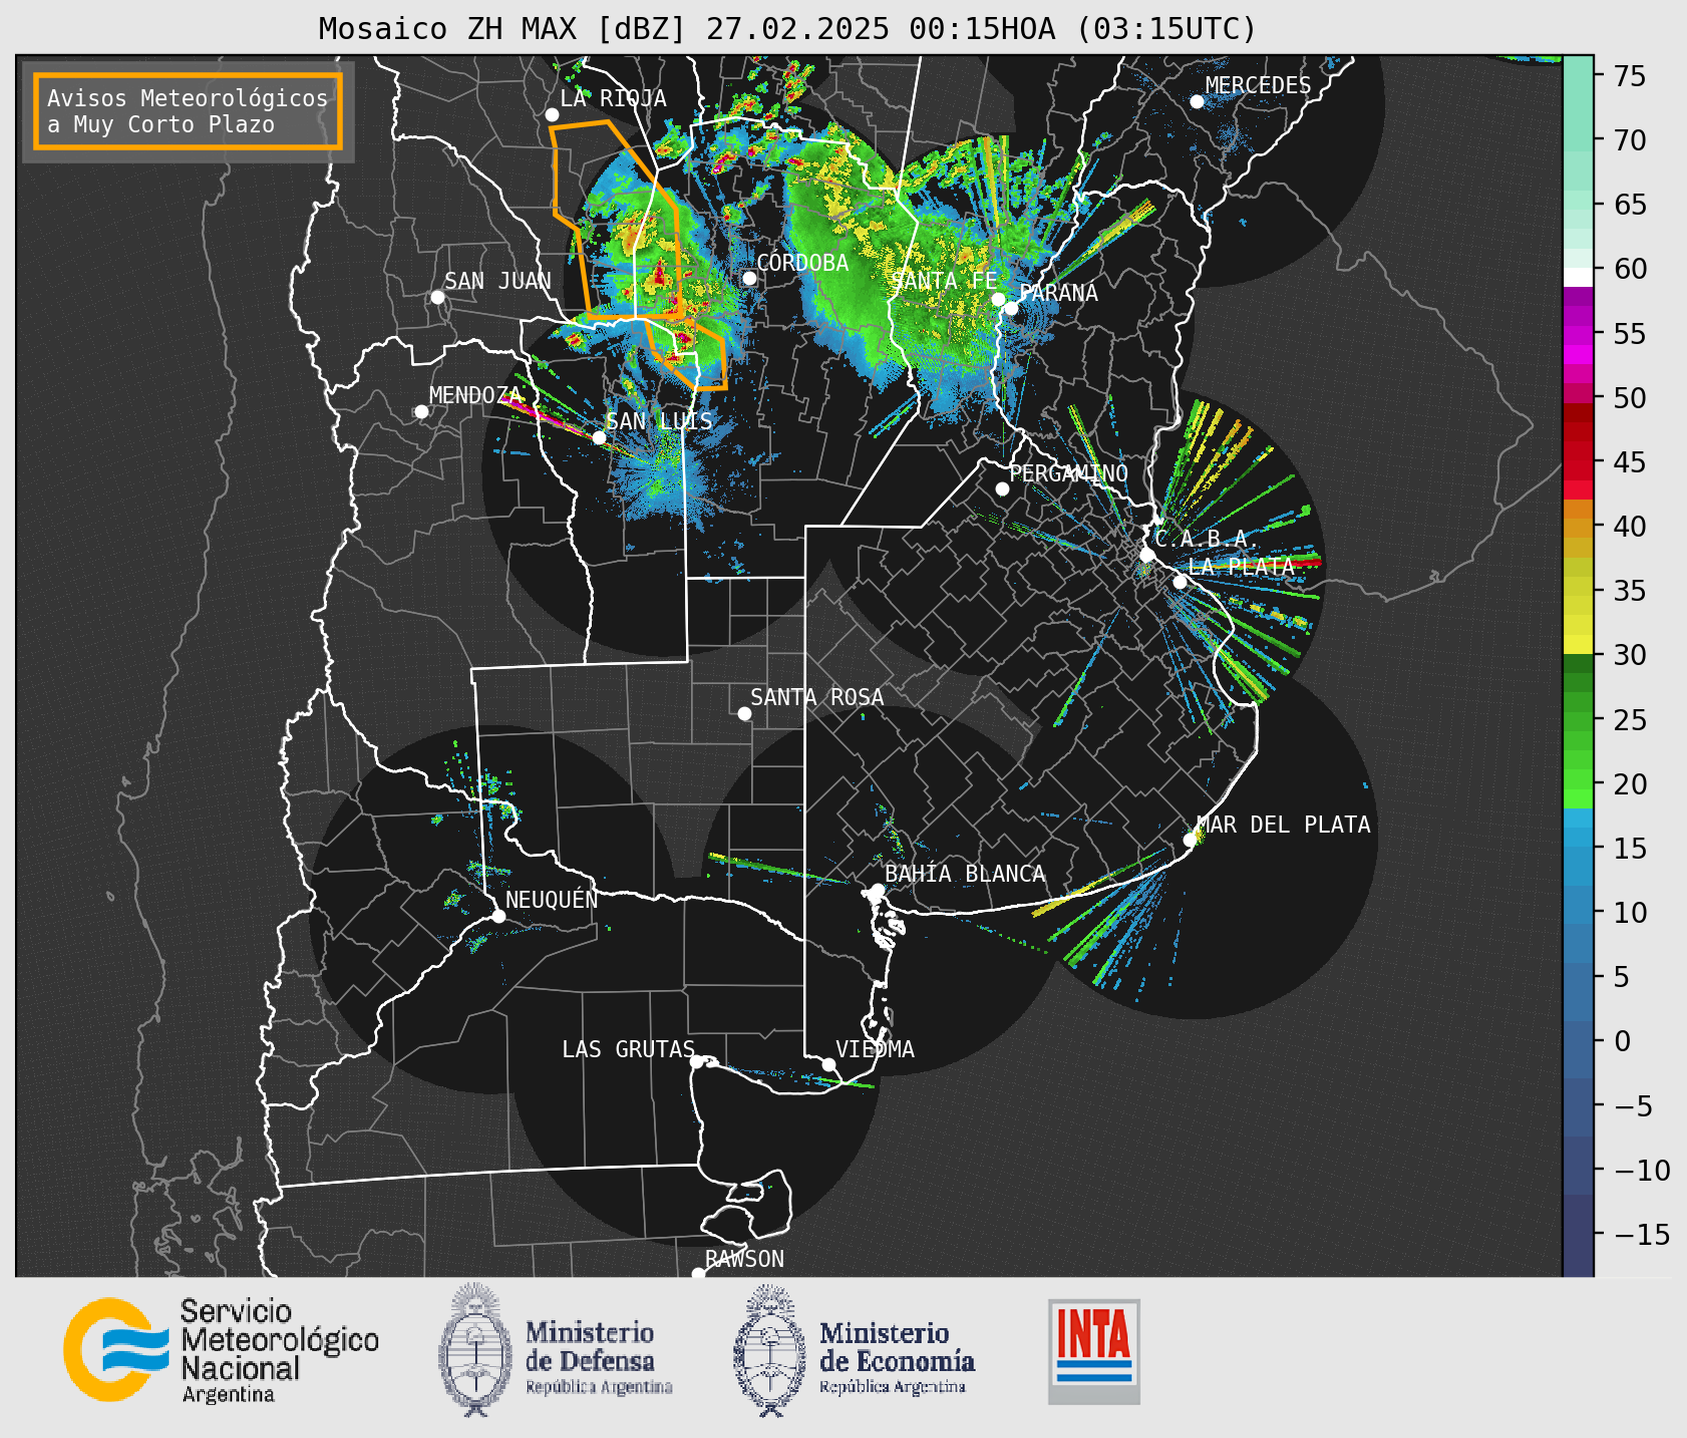Click the 75 label on the color scale
Image resolution: width=1687 pixels, height=1438 pixels.
[x=1629, y=76]
